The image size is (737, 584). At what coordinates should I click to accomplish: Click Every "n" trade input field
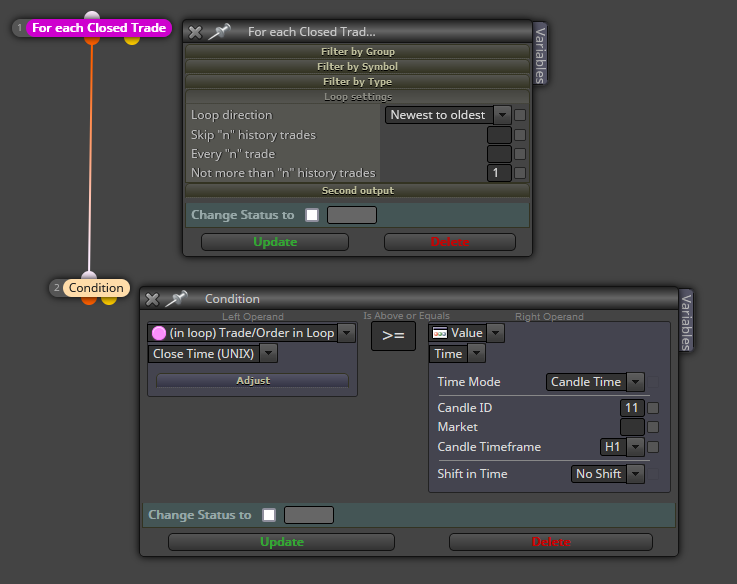(x=499, y=154)
